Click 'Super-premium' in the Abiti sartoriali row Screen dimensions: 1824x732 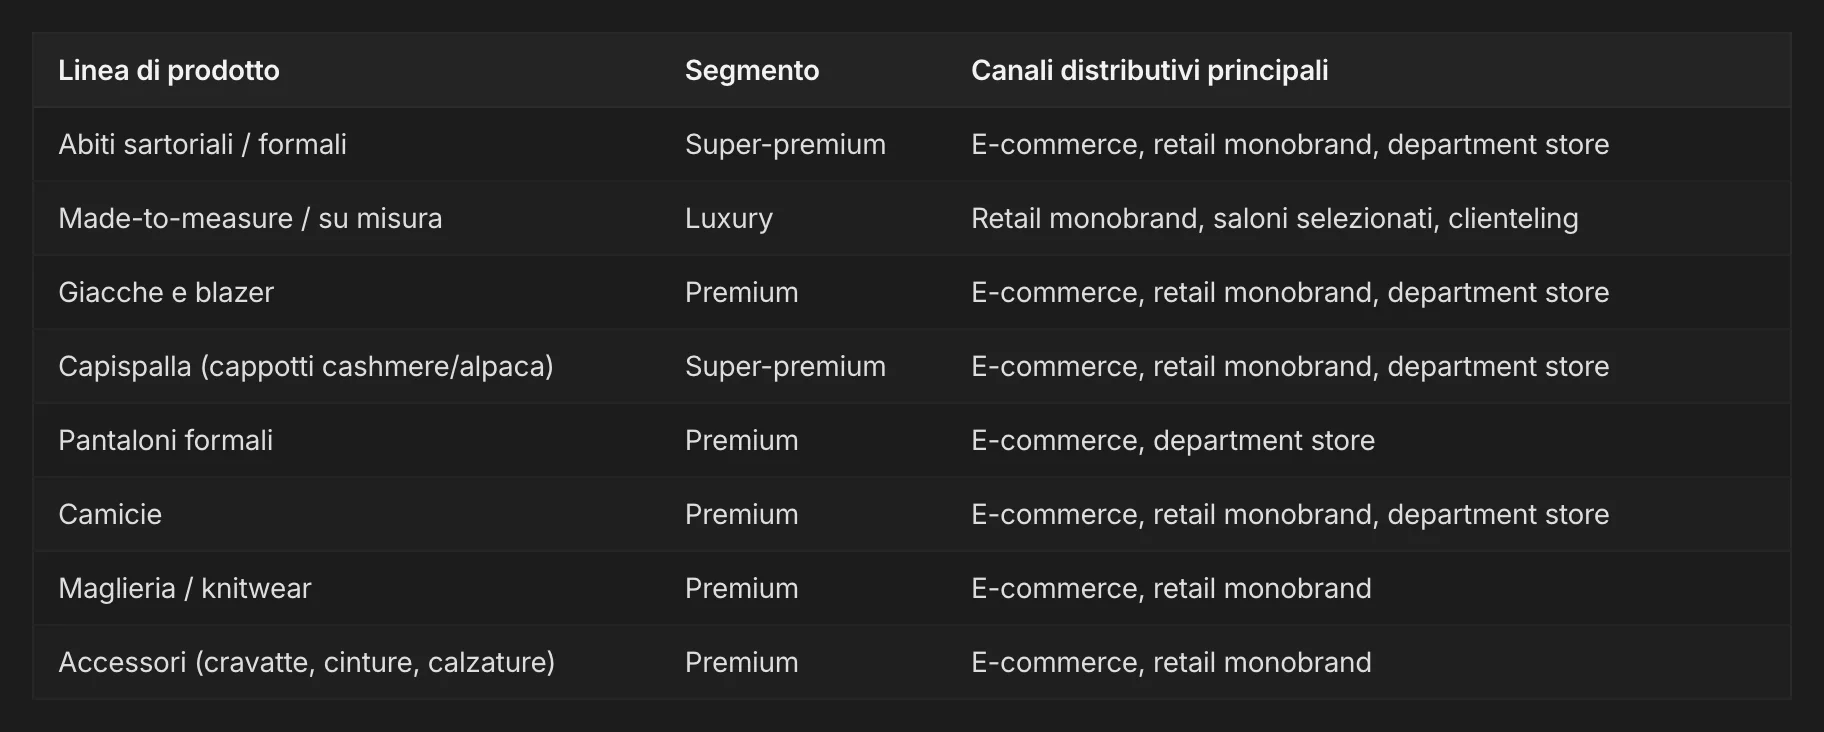pos(785,144)
